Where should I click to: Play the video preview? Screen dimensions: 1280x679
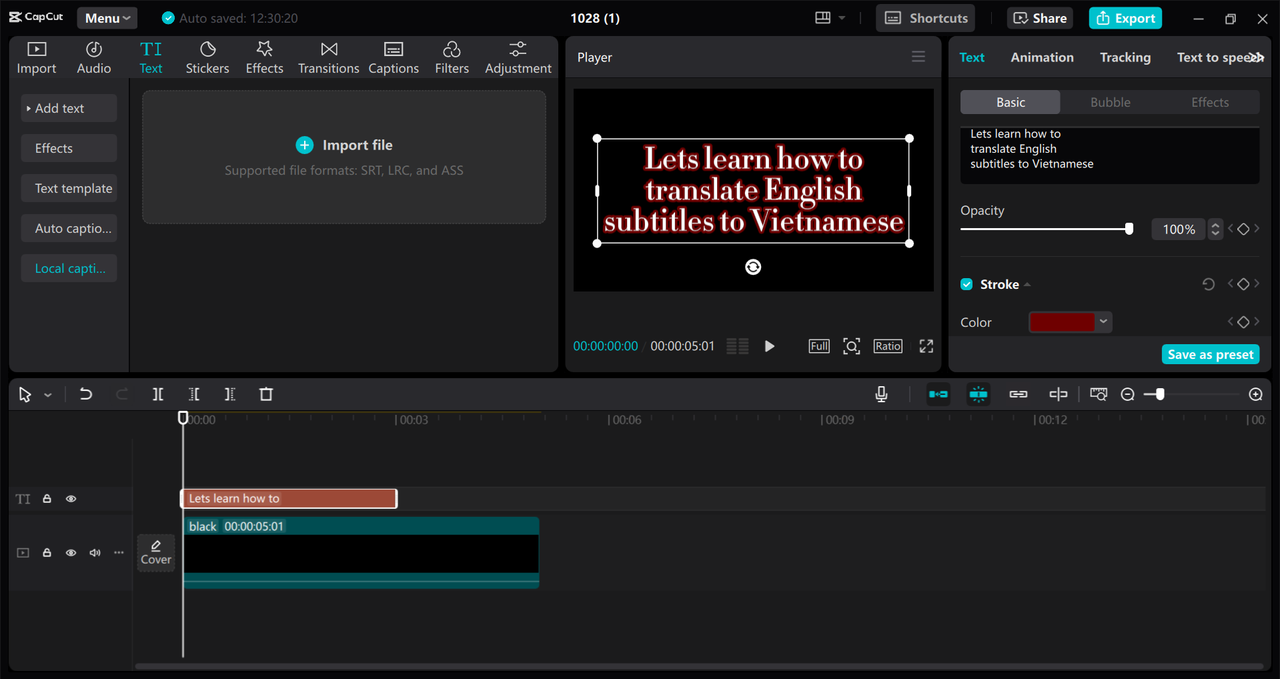coord(769,346)
